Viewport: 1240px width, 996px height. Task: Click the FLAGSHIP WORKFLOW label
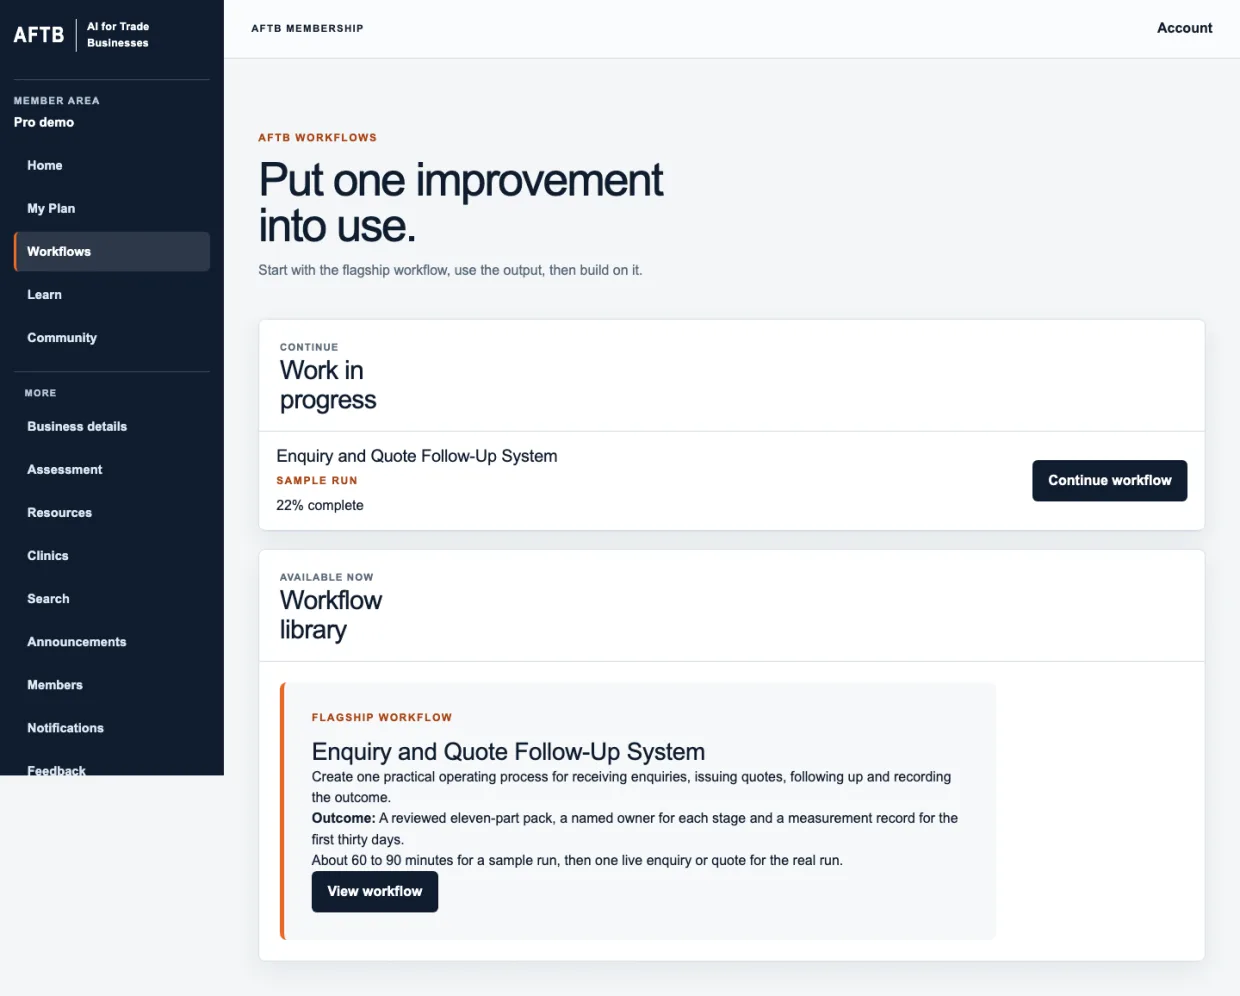point(382,718)
